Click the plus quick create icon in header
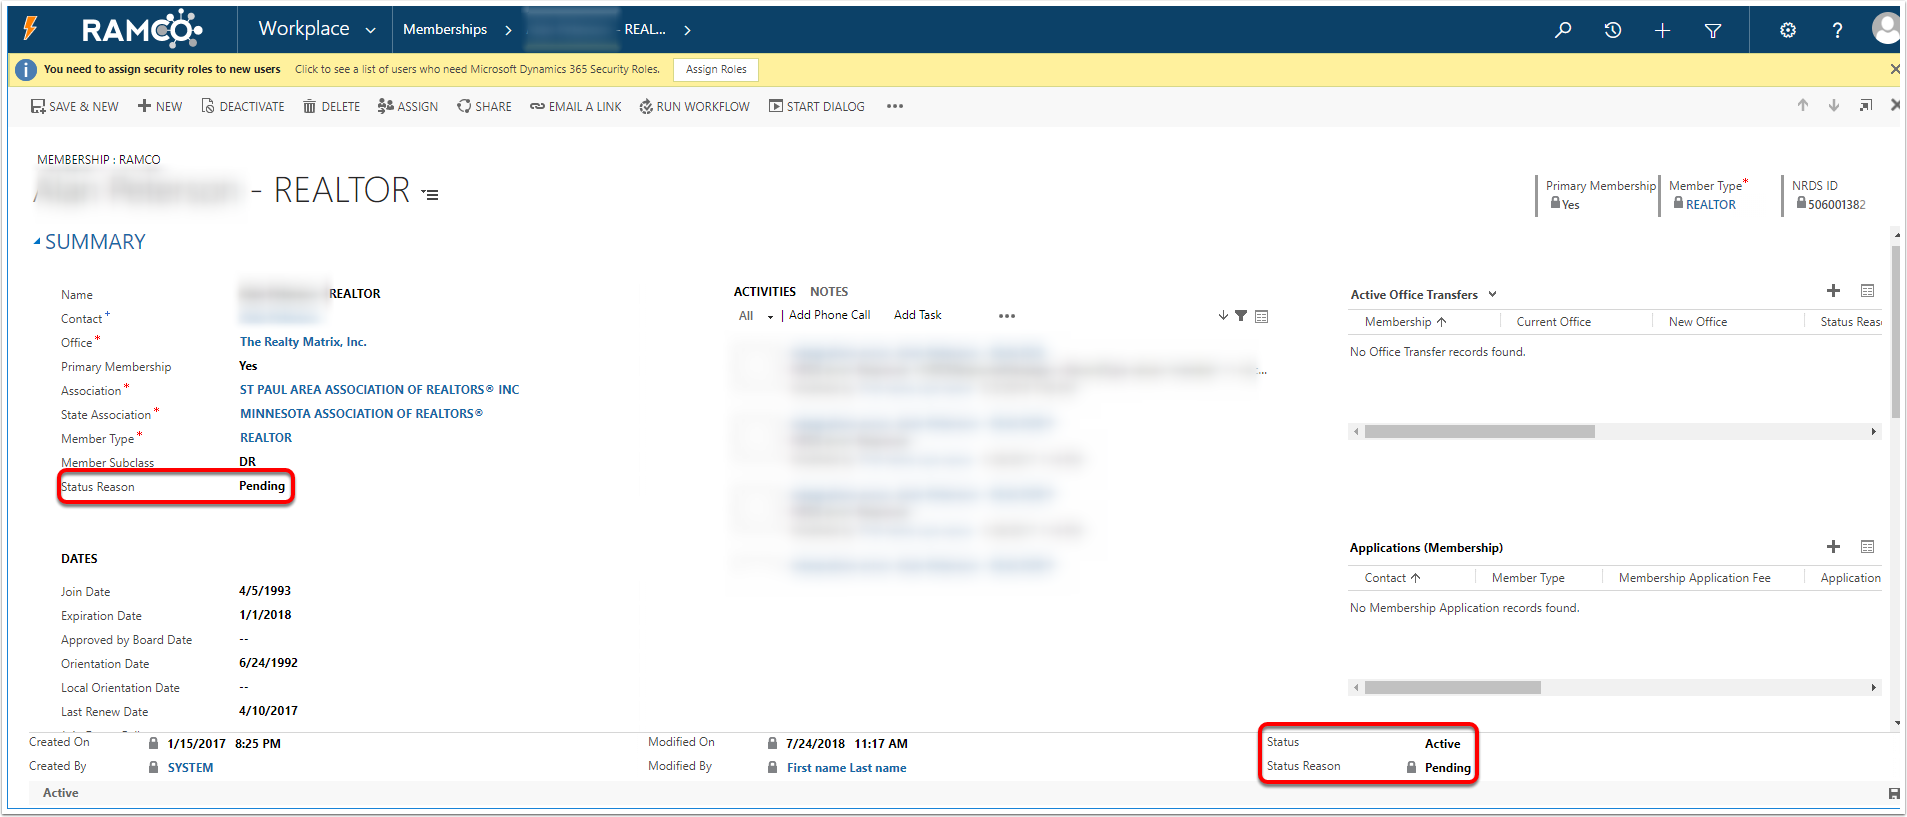 coord(1662,31)
